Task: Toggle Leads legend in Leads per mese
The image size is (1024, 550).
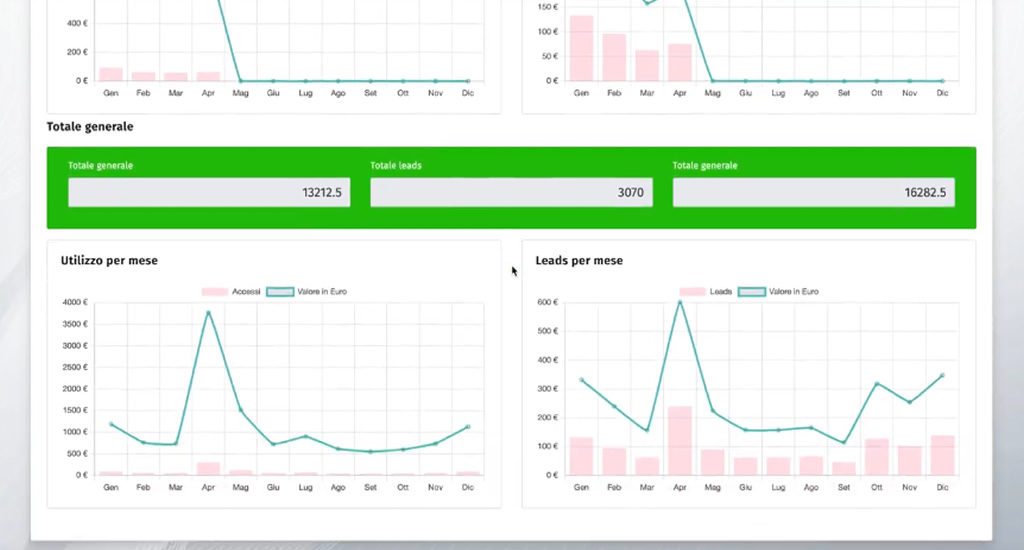Action: [x=706, y=291]
